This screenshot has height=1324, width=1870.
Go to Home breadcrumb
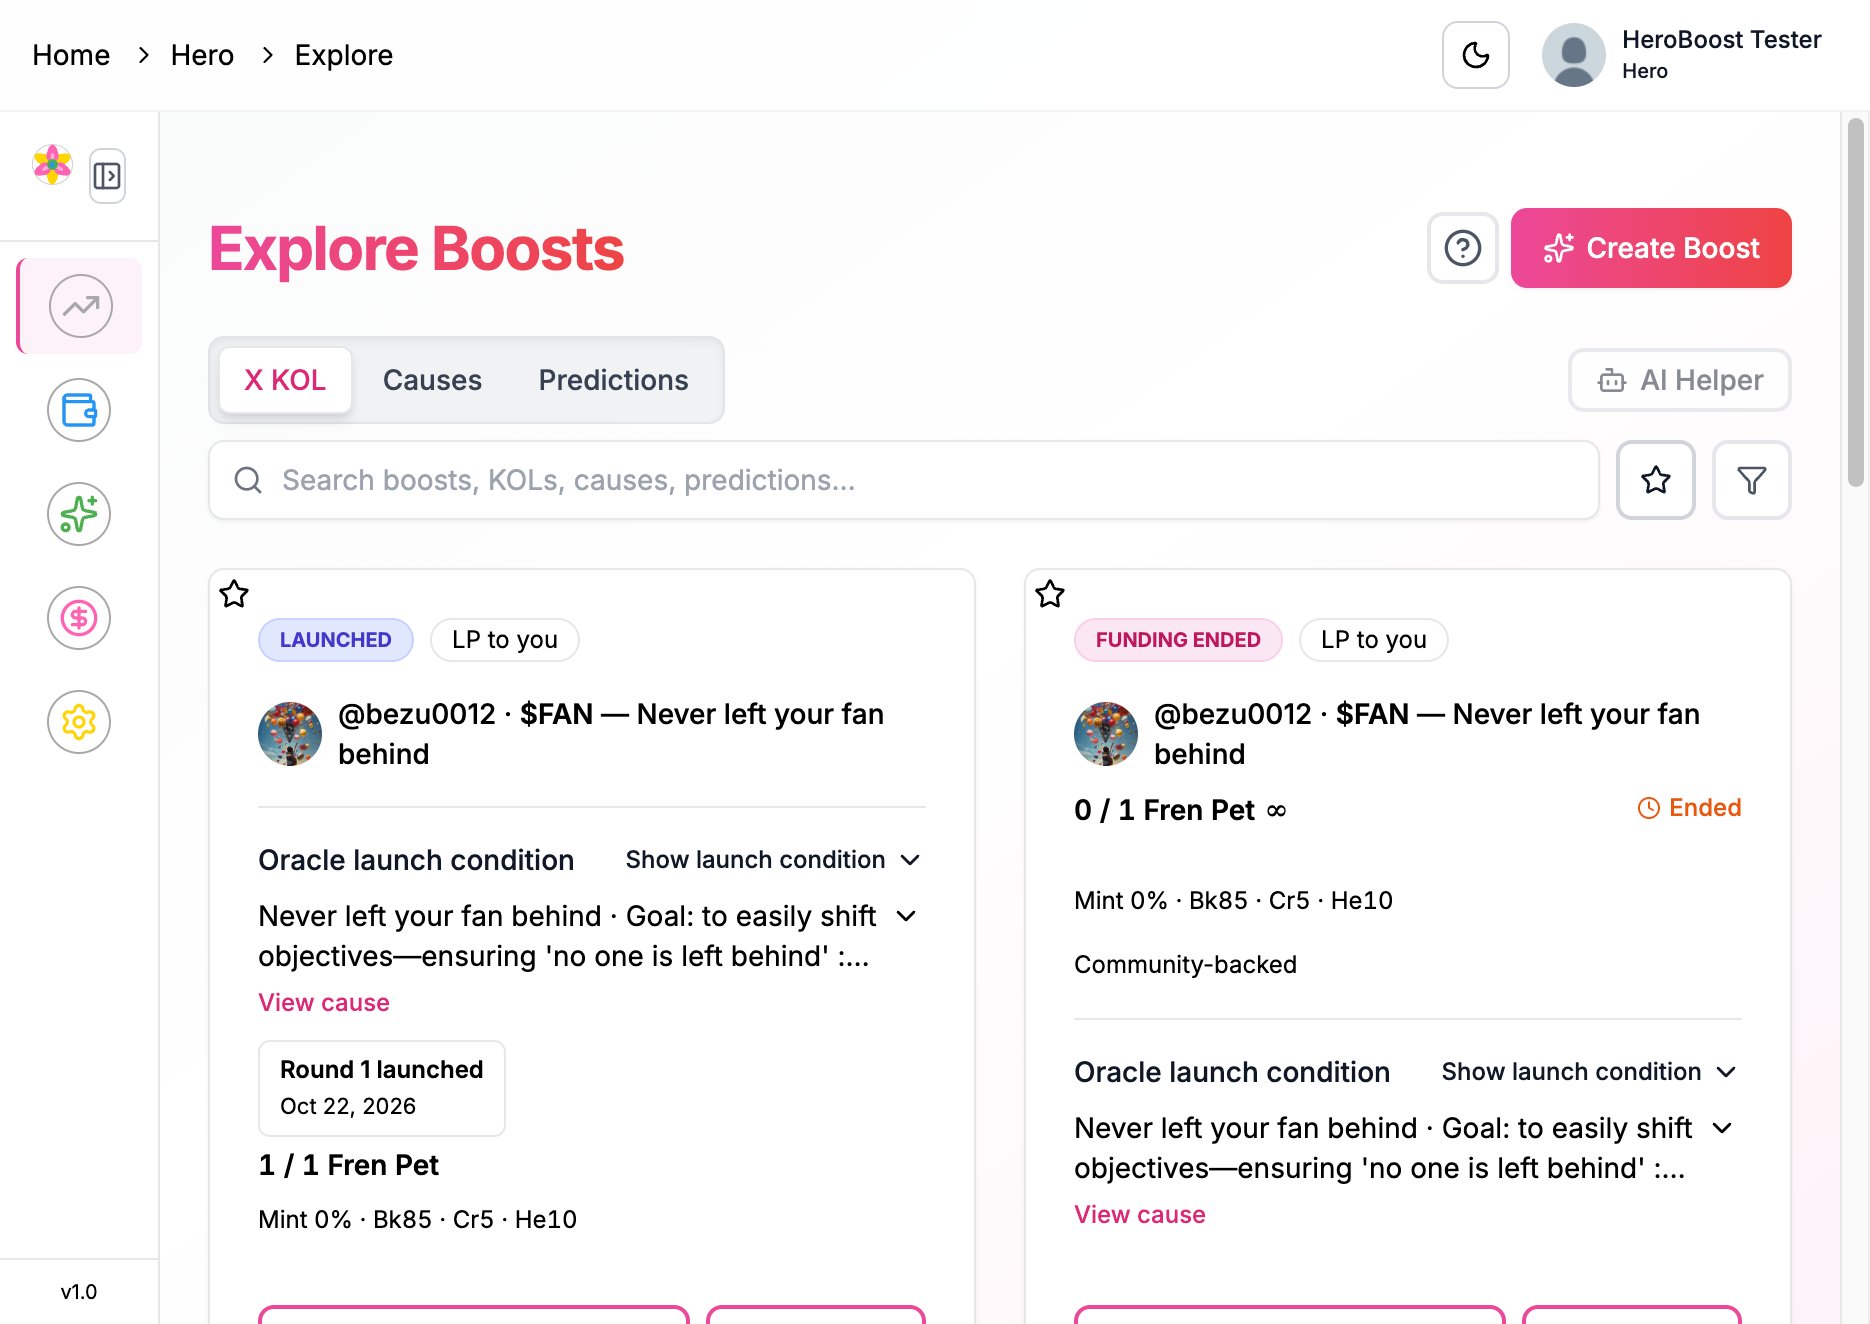tap(71, 55)
